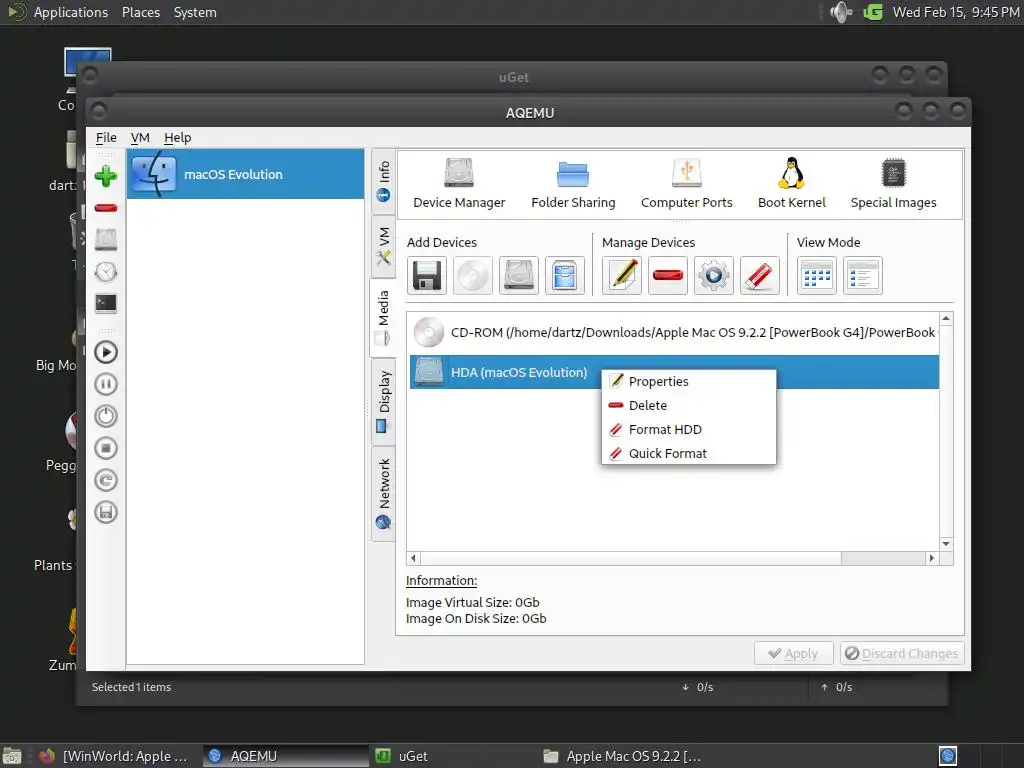
Task: Click the save VM state floppy icon
Action: point(106,512)
